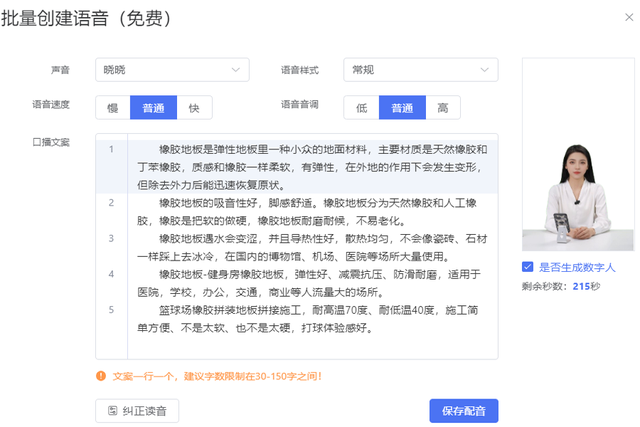Click script line 3 about 遇水会变涩
The image size is (640, 427).
coord(312,247)
